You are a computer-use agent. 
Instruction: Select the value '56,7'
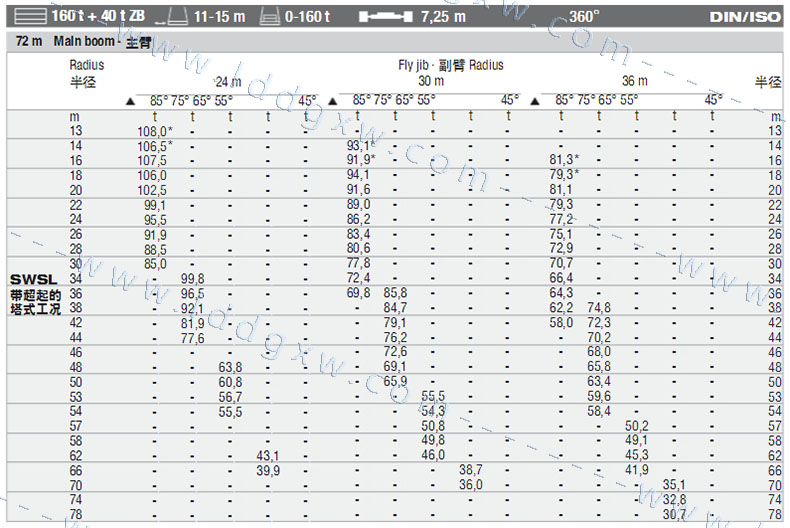tap(230, 398)
